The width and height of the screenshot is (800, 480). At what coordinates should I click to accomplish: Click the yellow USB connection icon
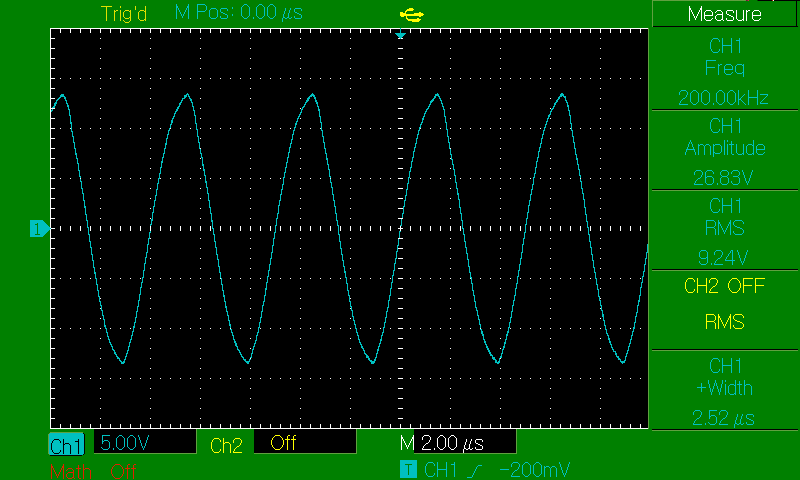[410, 14]
